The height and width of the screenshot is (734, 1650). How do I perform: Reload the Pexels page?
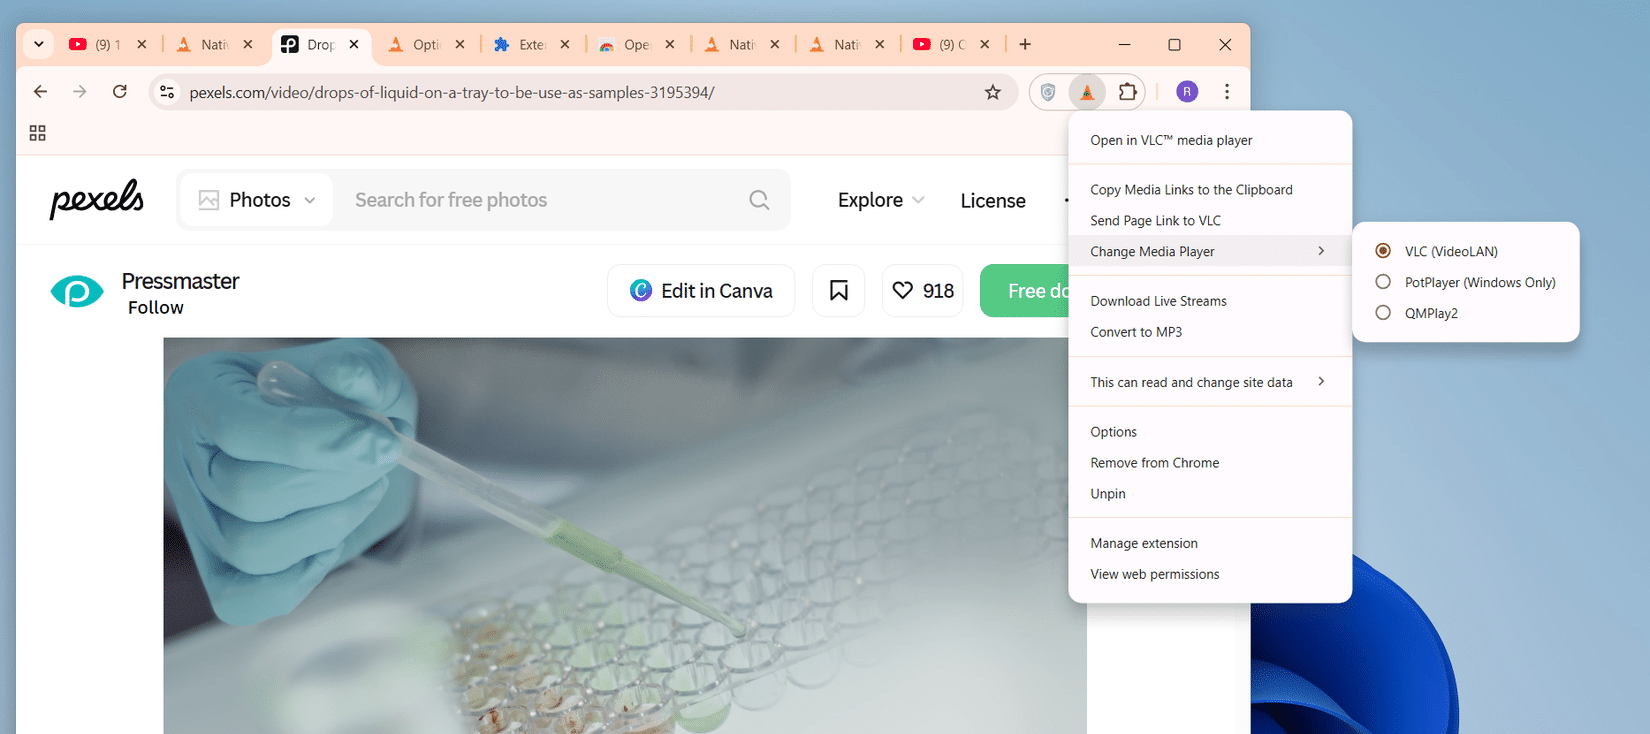[120, 92]
